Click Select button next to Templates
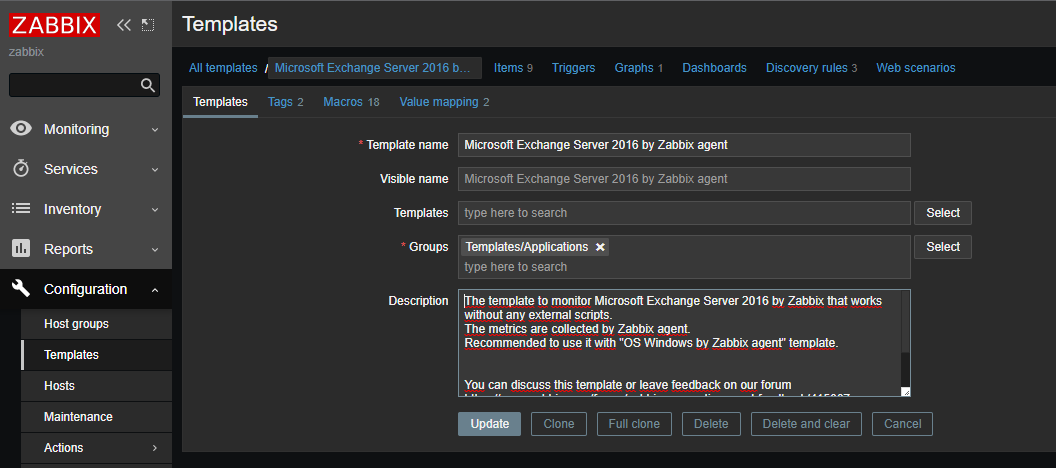 point(943,213)
